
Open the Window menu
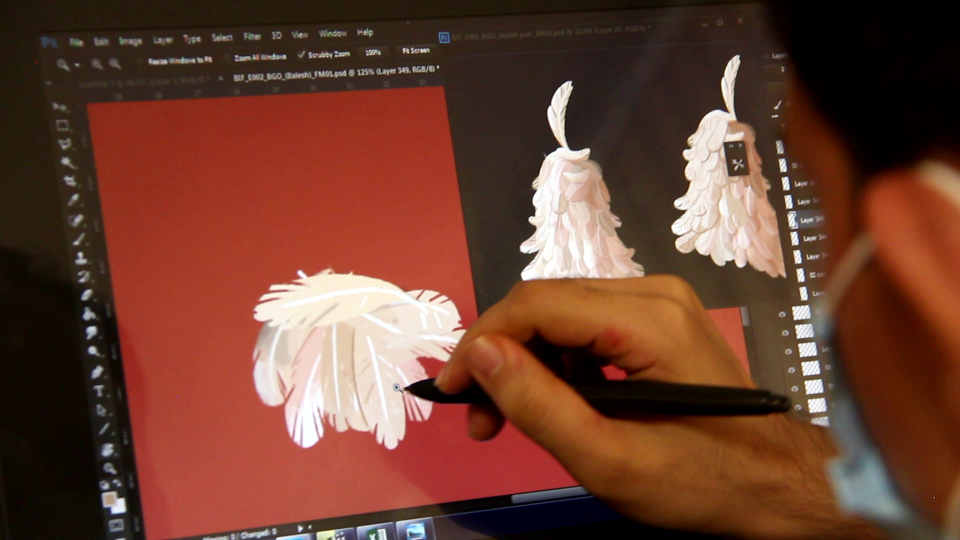pyautogui.click(x=332, y=33)
